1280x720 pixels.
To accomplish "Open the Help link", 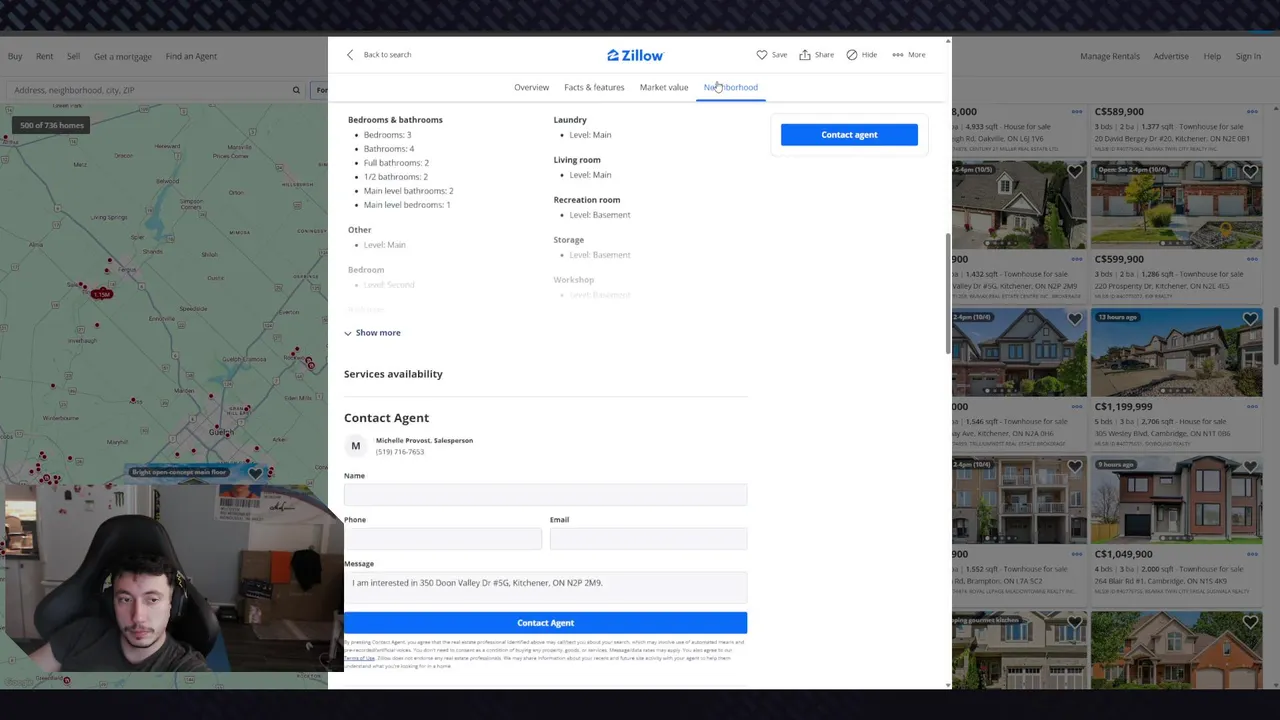I will [1212, 57].
